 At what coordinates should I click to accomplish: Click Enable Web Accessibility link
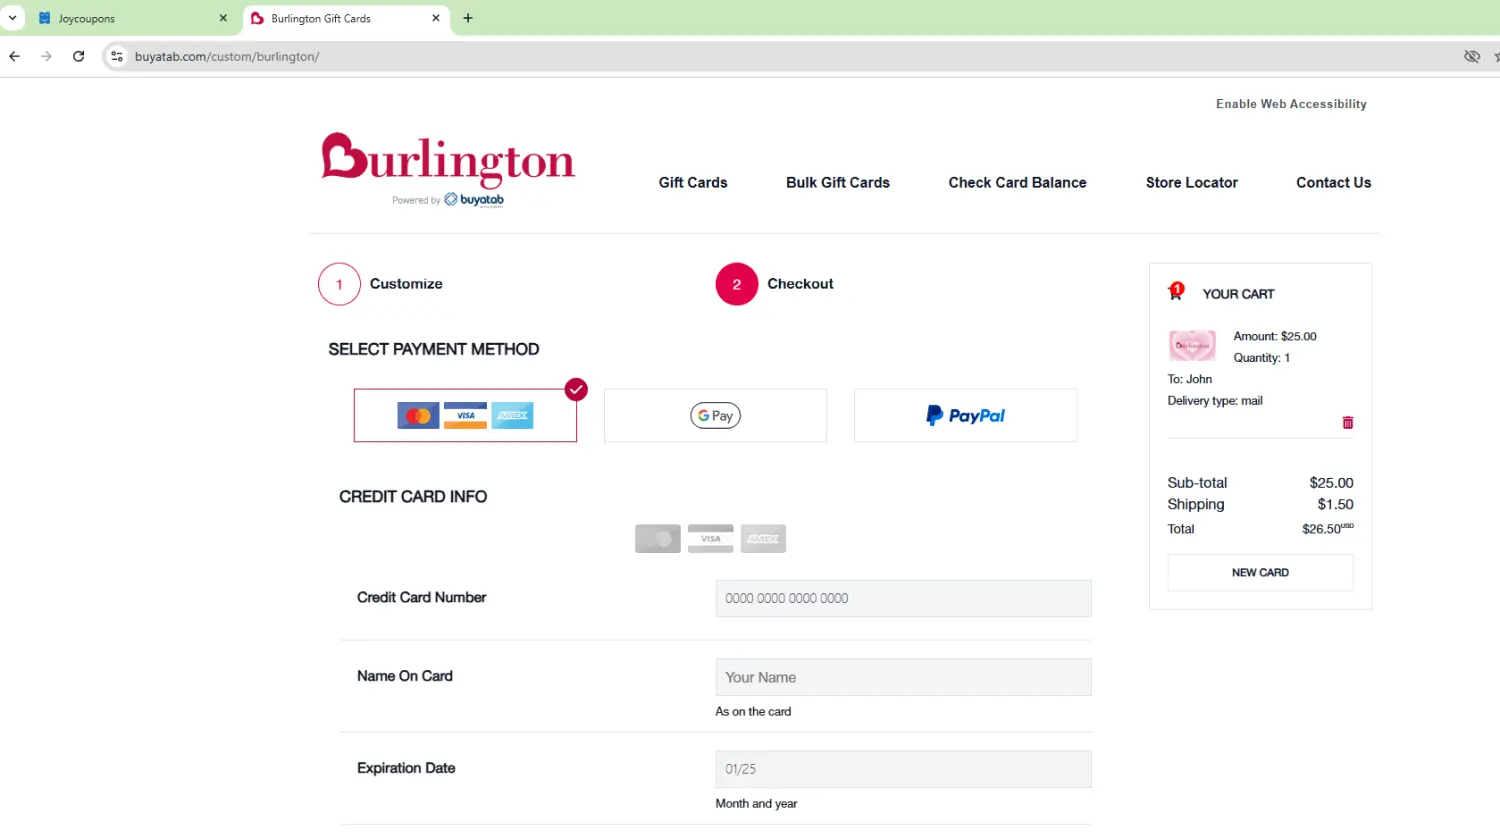point(1291,104)
